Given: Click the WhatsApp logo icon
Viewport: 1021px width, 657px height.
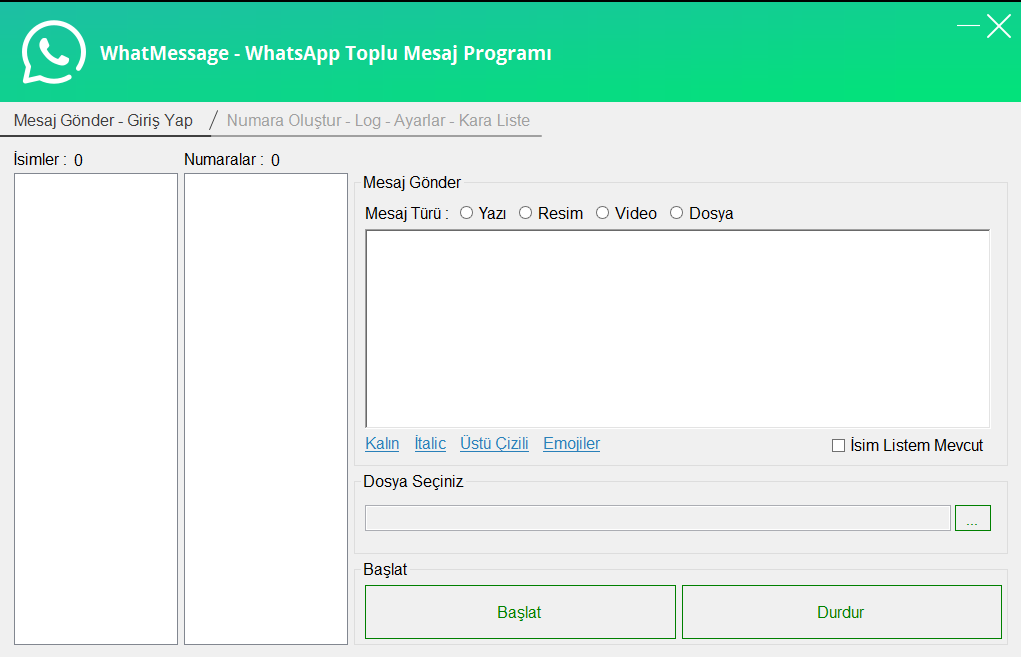Looking at the screenshot, I should (54, 53).
